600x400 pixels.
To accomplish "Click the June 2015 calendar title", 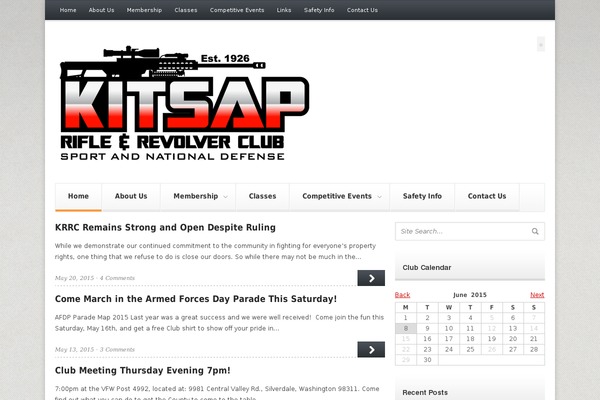I will 470,295.
